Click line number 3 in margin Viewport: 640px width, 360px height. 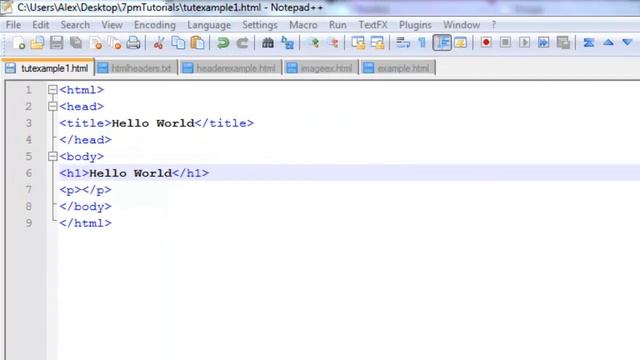29,123
